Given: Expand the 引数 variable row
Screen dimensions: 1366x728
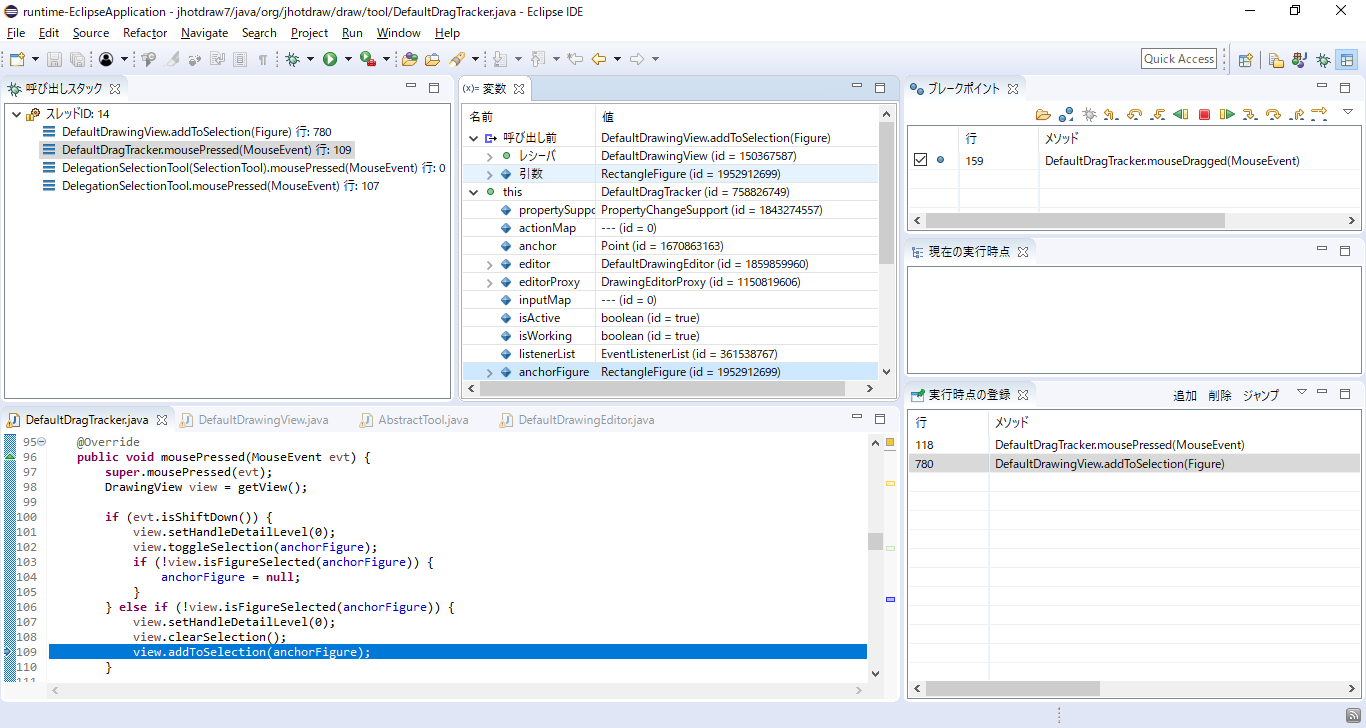Looking at the screenshot, I should (x=489, y=174).
